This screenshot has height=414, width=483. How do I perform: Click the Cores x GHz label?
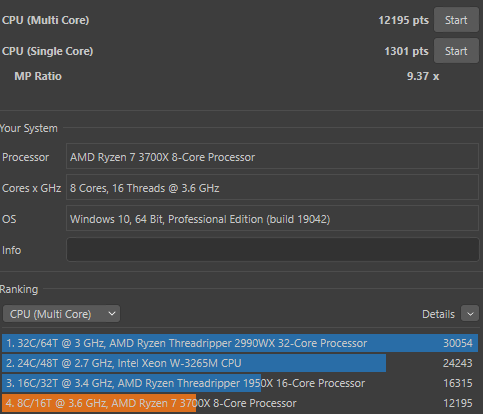coord(32,188)
